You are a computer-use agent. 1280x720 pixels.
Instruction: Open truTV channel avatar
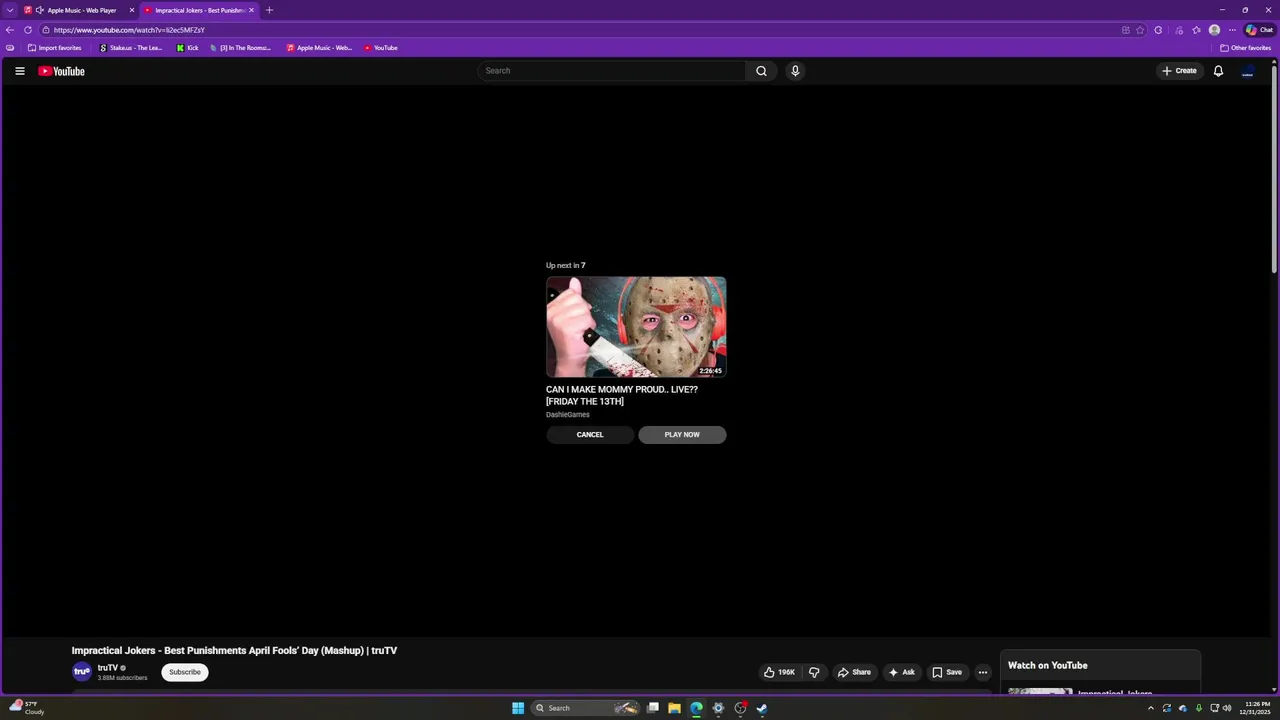tap(82, 672)
